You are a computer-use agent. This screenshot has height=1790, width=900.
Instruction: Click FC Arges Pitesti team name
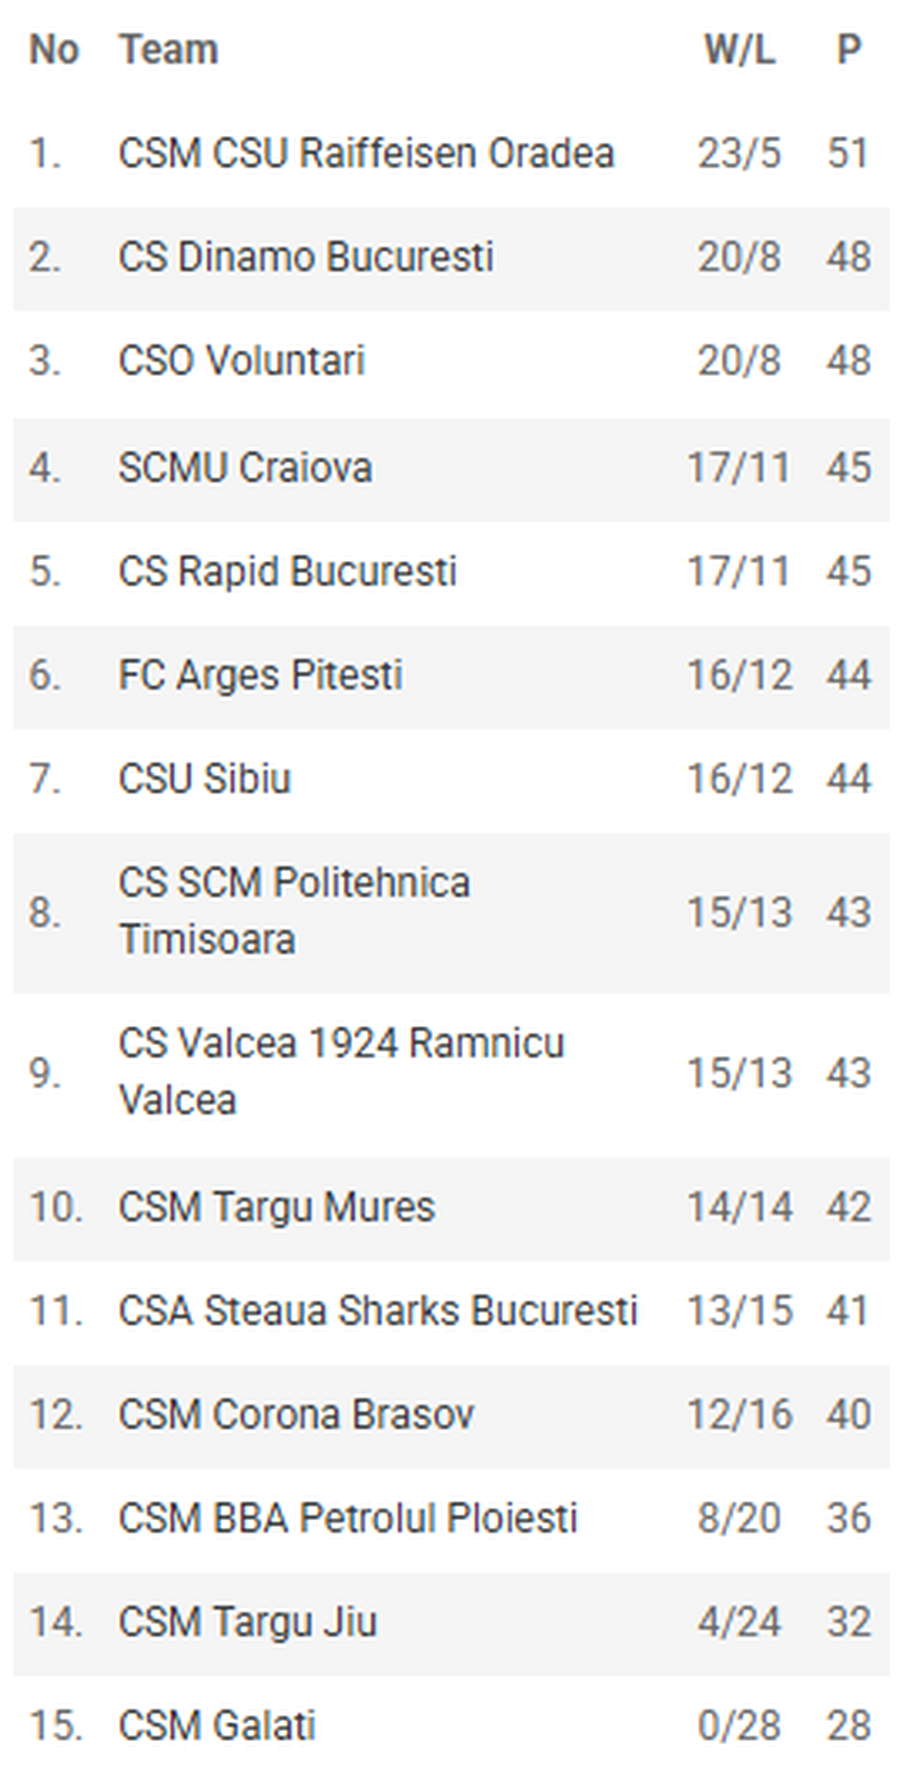point(260,675)
